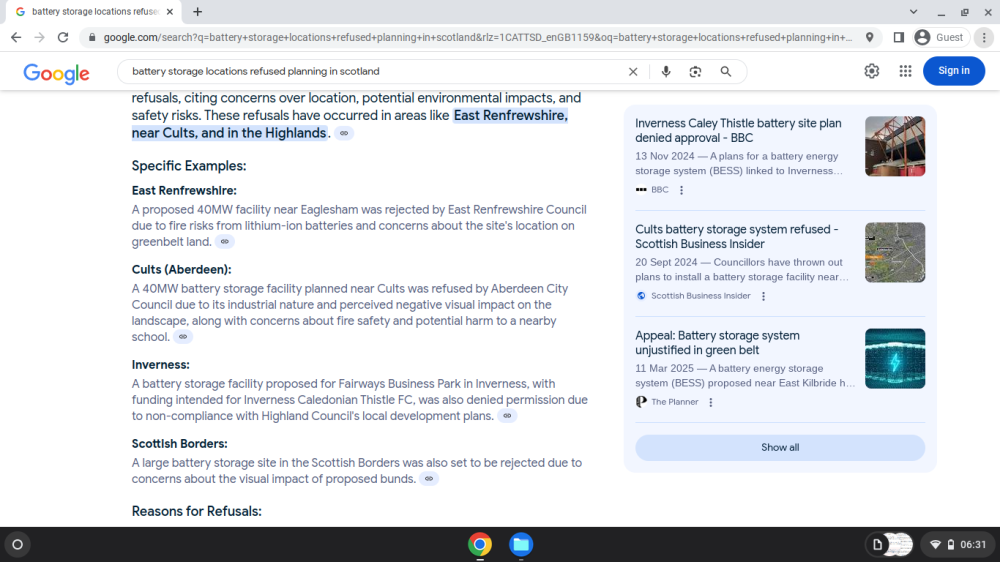
Task: Close the battery storage search tab
Action: tap(170, 11)
